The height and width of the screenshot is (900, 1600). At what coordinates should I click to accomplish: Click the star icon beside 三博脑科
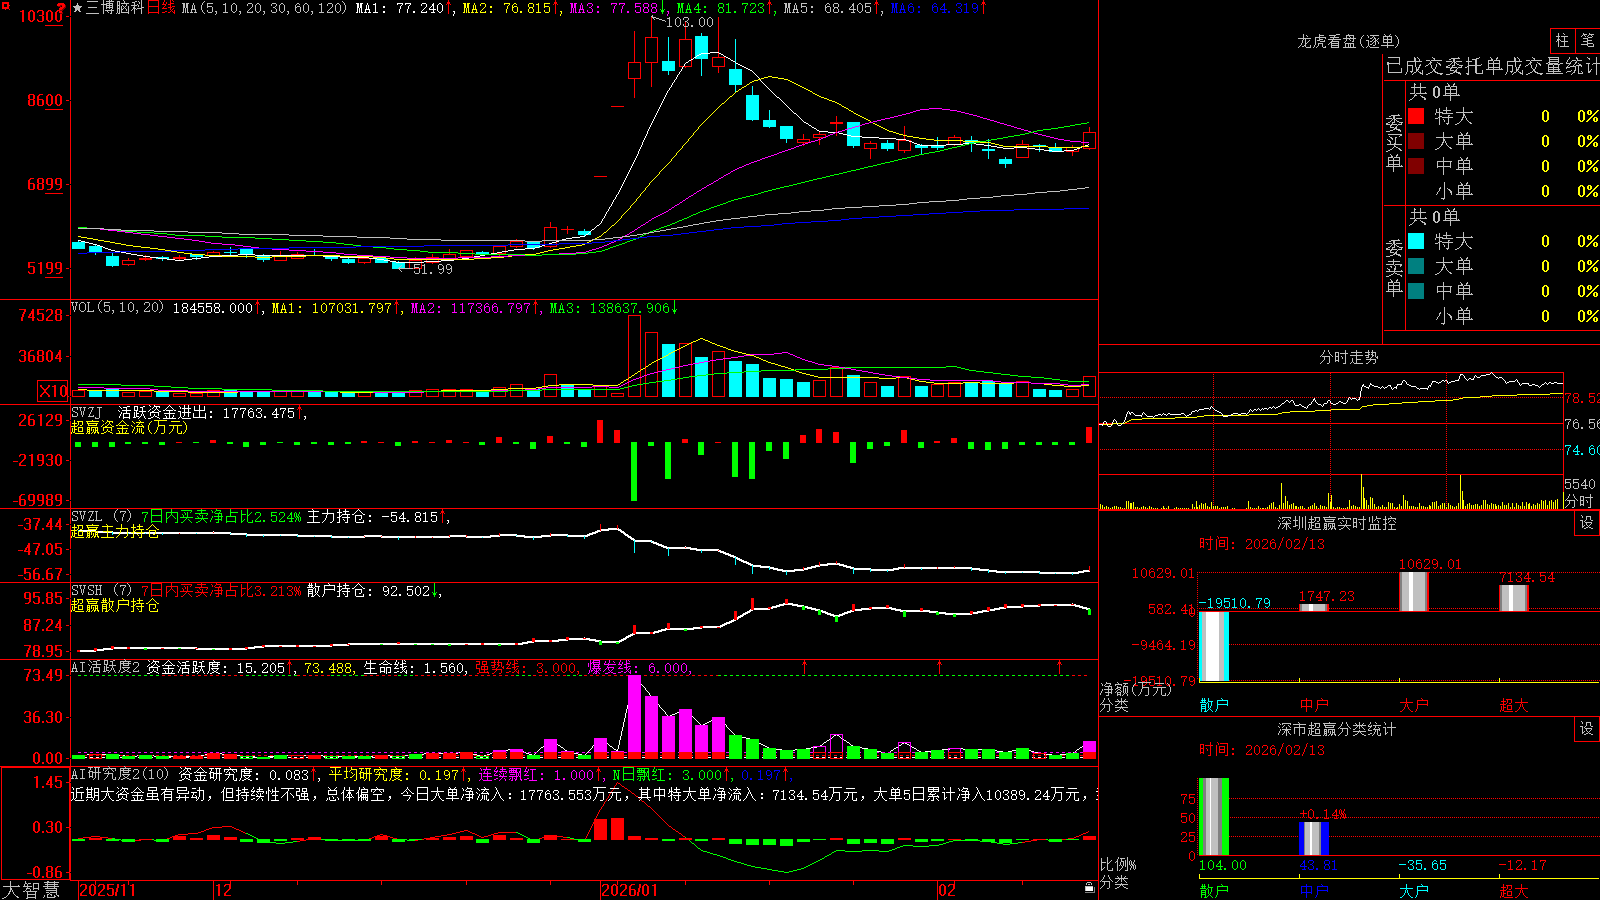[x=77, y=8]
